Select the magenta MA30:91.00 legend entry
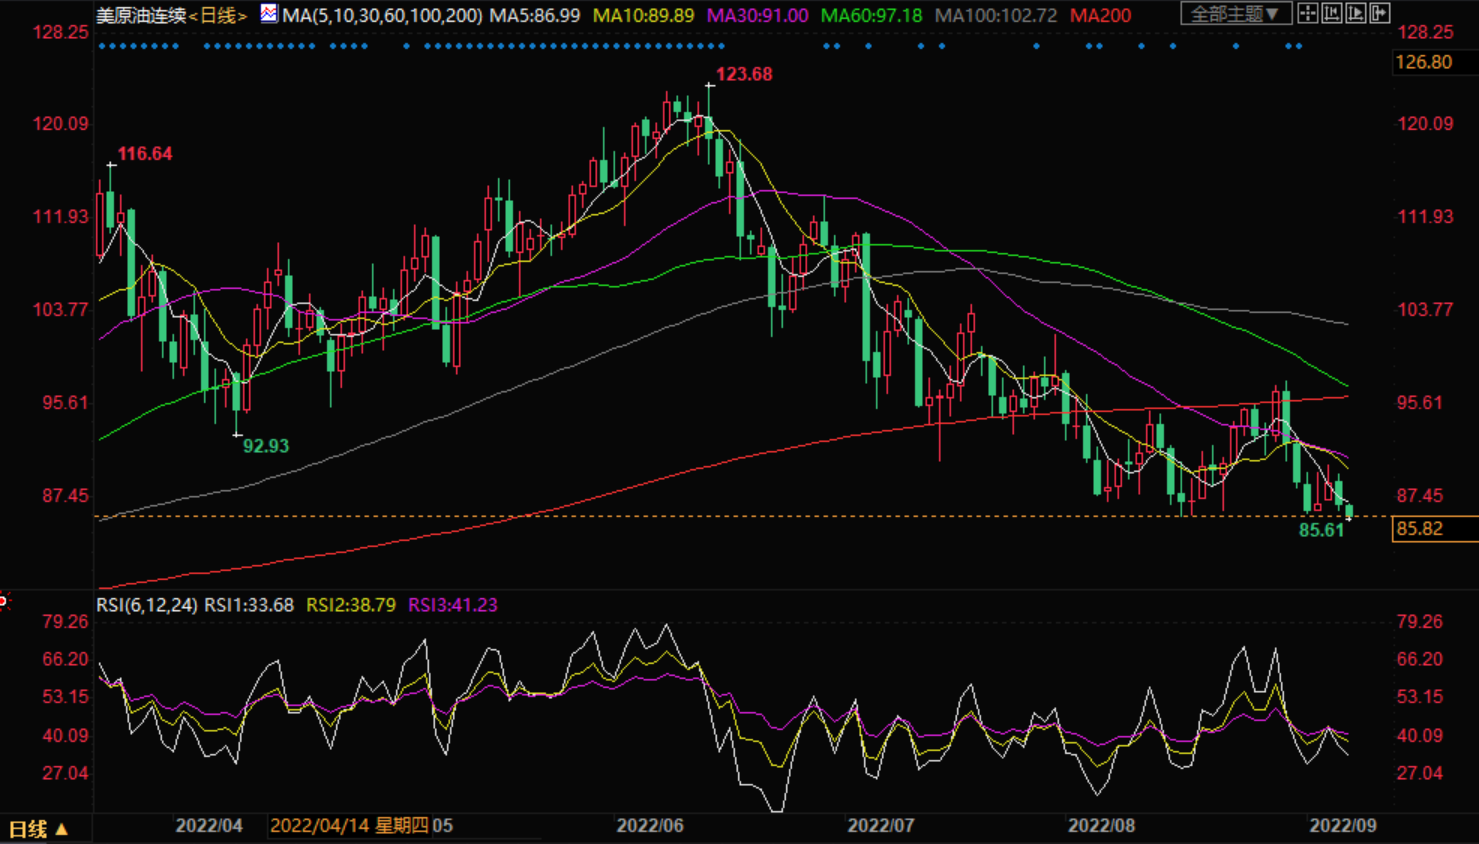The image size is (1479, 844). [x=757, y=15]
